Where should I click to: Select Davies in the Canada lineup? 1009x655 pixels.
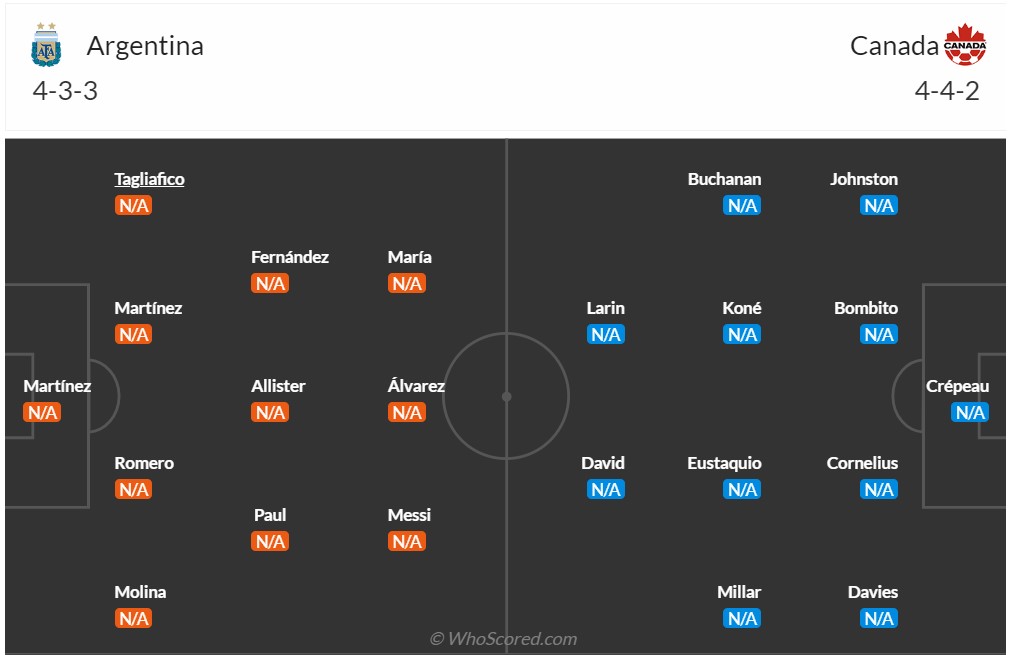pyautogui.click(x=873, y=593)
